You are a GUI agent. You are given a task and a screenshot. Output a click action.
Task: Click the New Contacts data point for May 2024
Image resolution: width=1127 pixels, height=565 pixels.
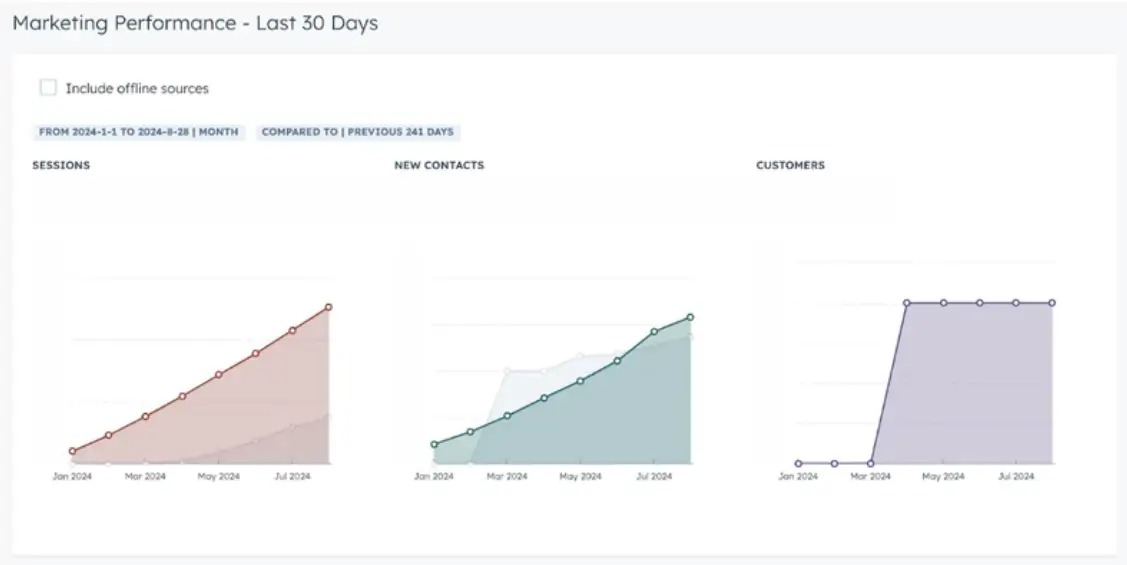click(581, 381)
